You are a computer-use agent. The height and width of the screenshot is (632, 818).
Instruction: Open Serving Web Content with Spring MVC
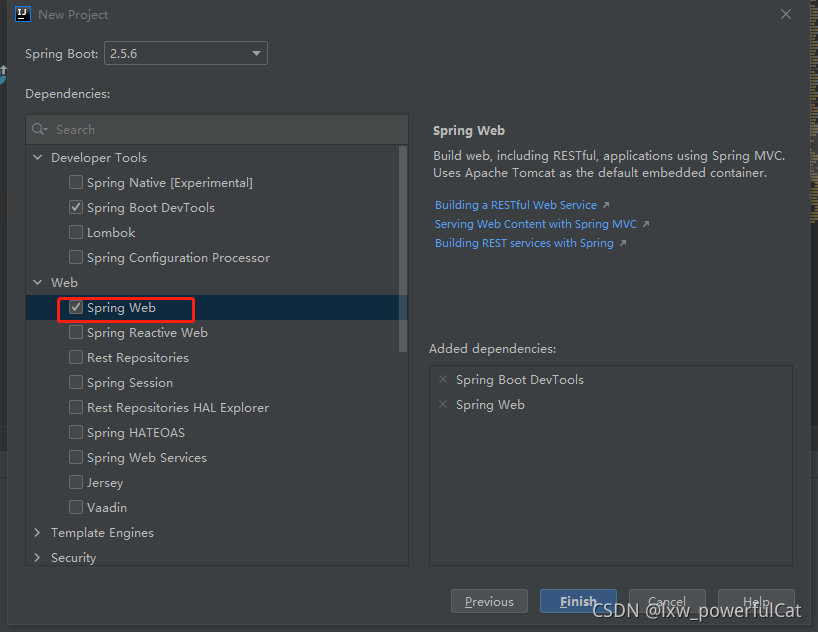coord(536,224)
